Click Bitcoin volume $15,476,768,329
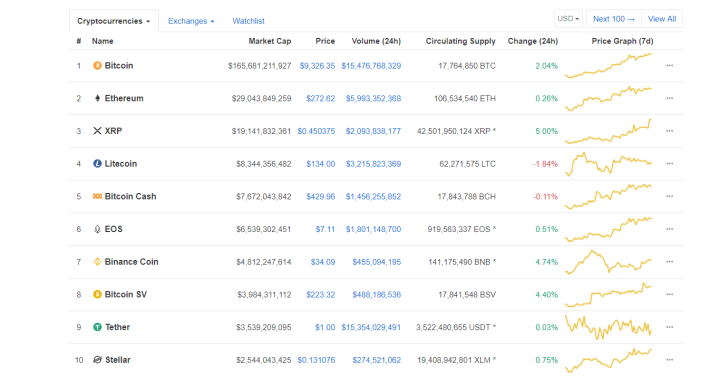Image resolution: width=710 pixels, height=376 pixels. 371,66
